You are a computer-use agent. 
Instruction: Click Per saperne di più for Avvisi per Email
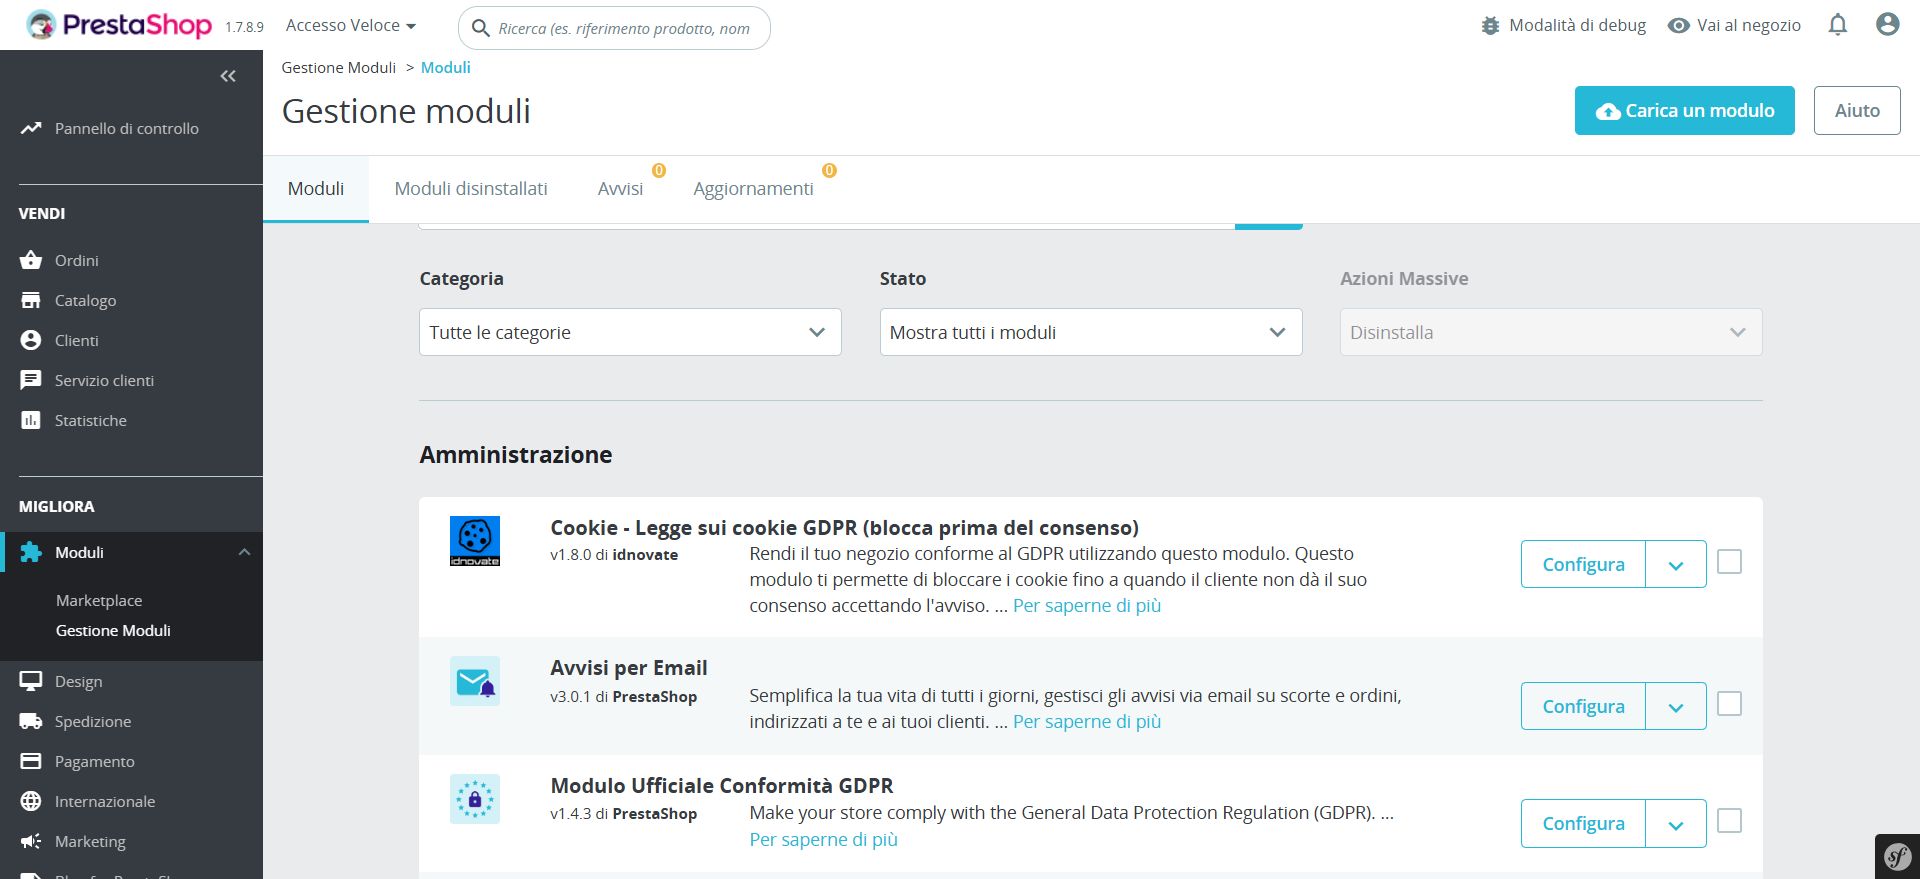coord(1087,722)
